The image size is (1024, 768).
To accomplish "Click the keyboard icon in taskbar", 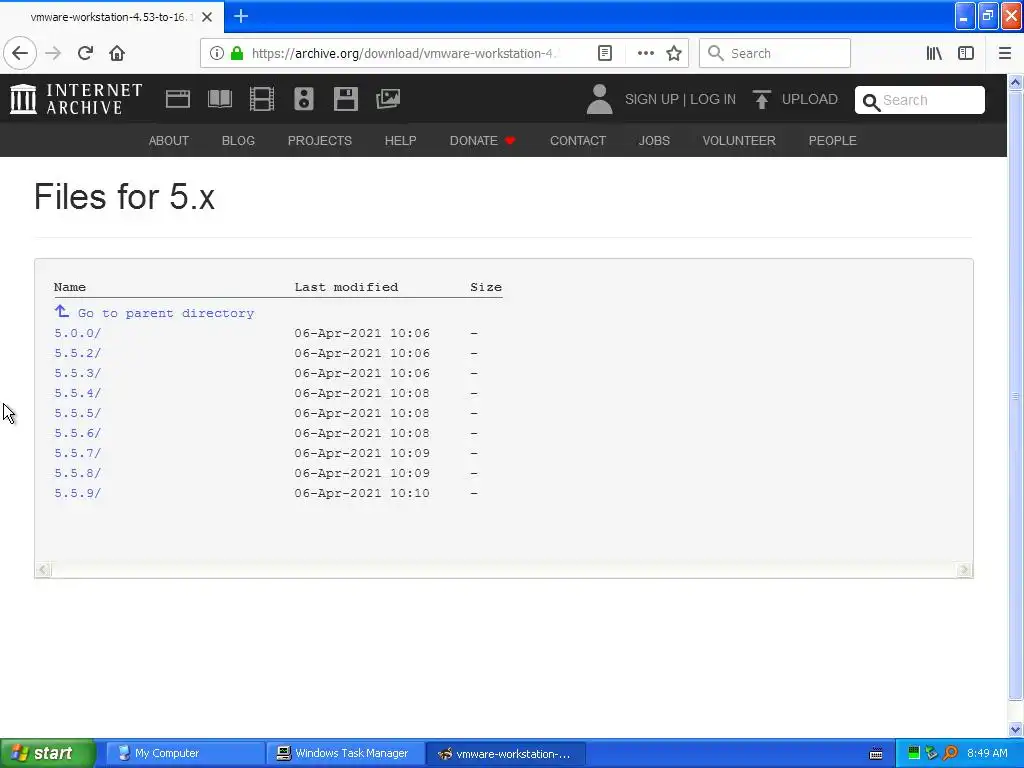I will (876, 754).
